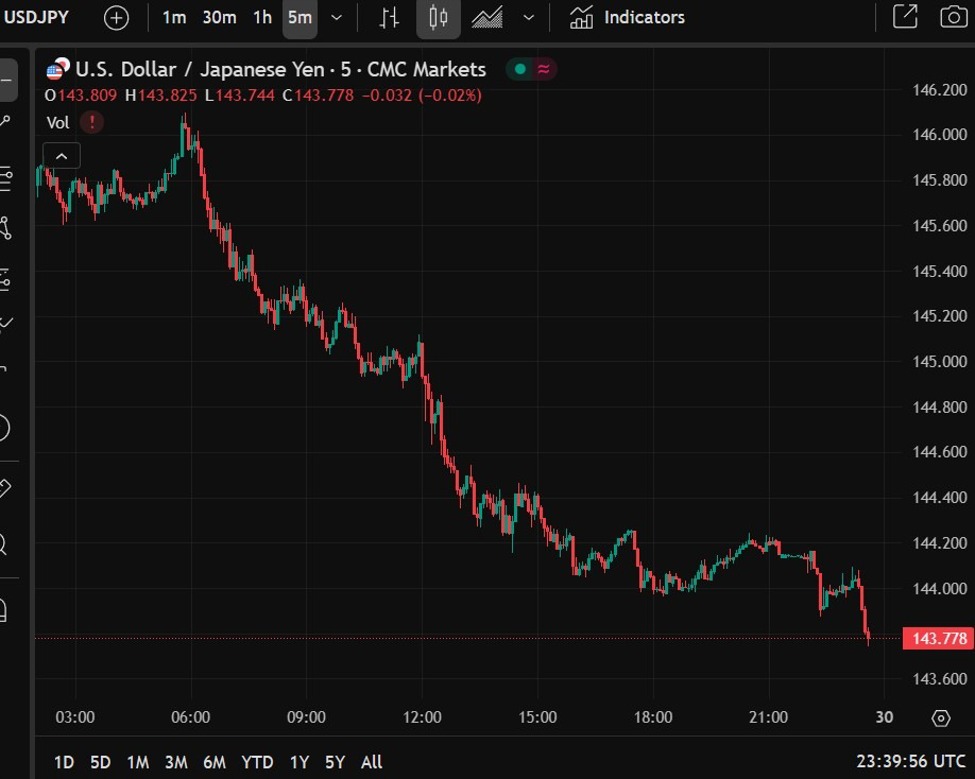
Task: Select the text annotation tool
Action: click(x=5, y=370)
